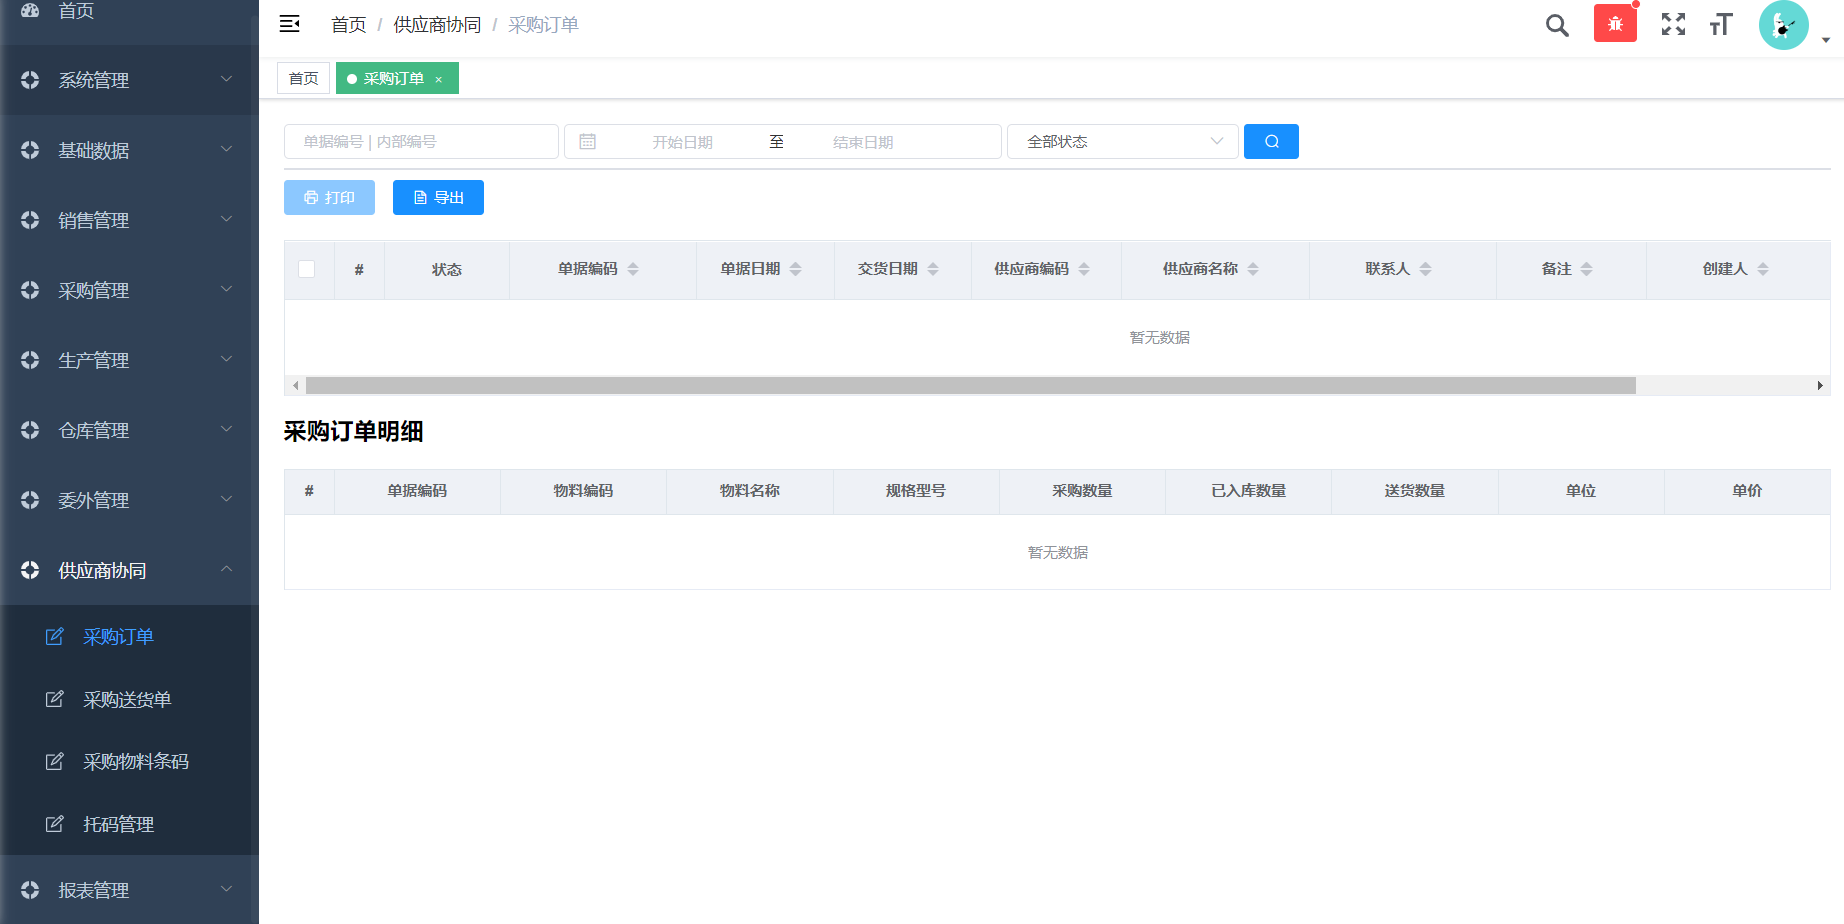Collapse the sidebar with the hamburger icon
This screenshot has height=924, width=1844.
pyautogui.click(x=289, y=24)
